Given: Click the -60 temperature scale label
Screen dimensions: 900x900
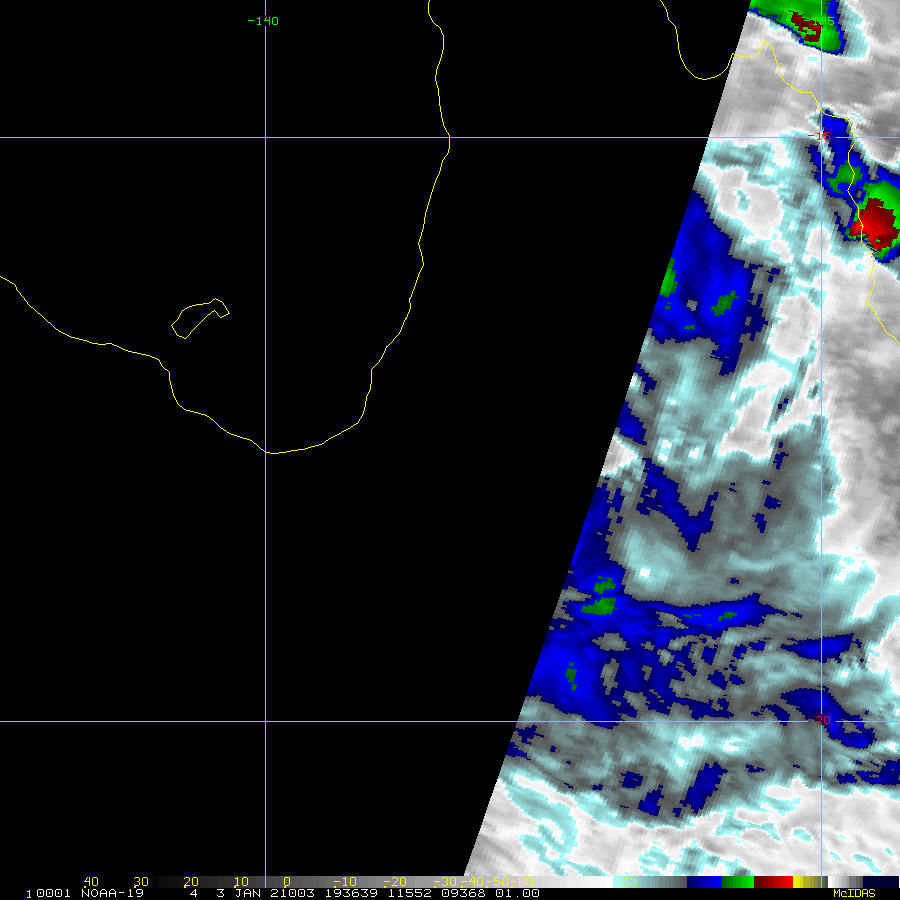Looking at the screenshot, I should 522,882.
